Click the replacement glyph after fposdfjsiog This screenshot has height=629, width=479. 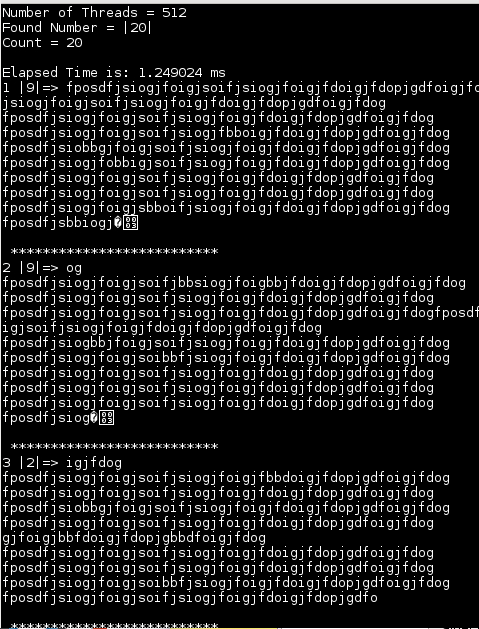pos(94,418)
